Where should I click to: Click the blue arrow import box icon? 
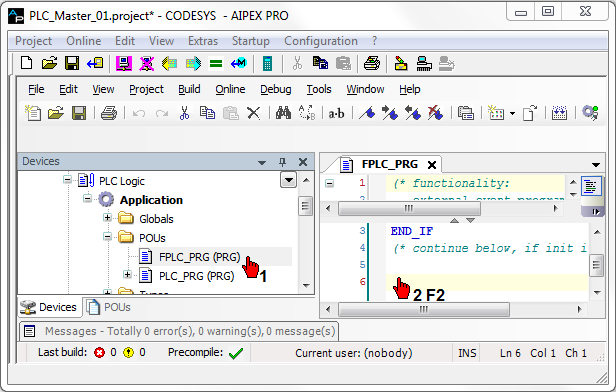tap(95, 63)
